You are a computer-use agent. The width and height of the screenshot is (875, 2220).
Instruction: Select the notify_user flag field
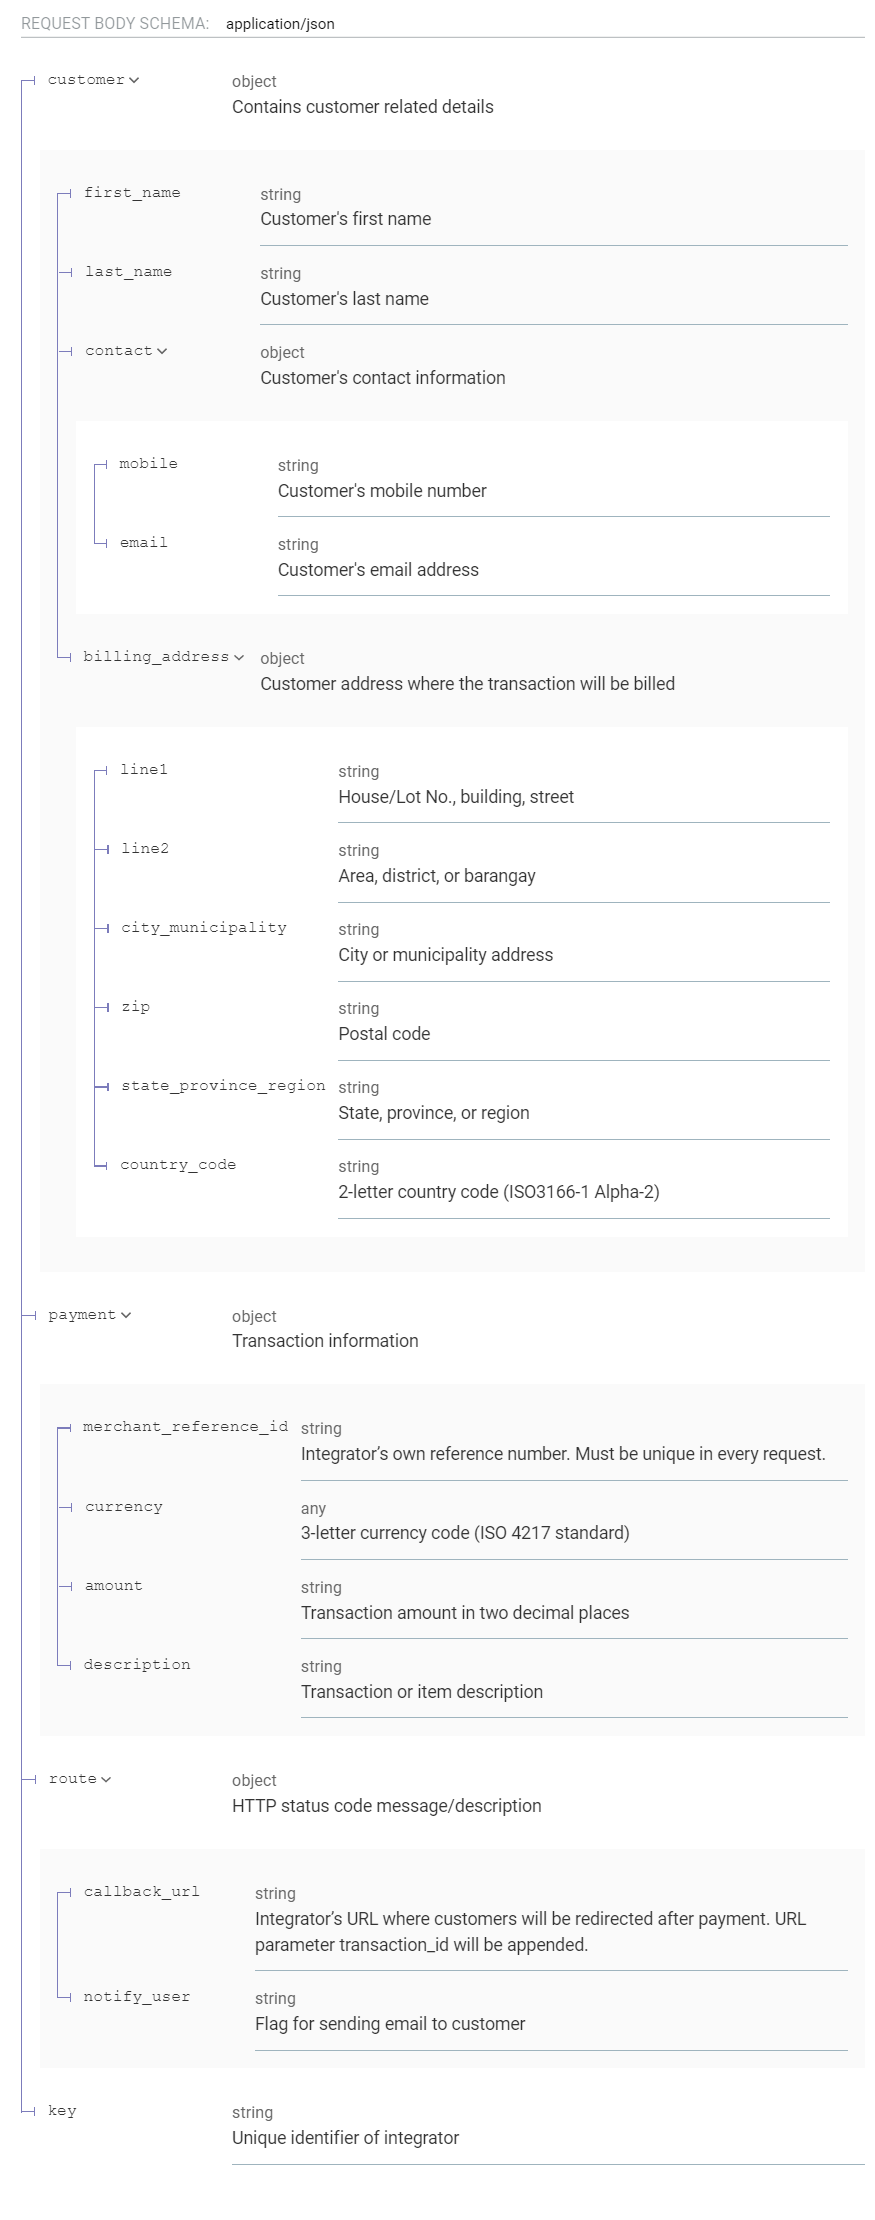136,1997
